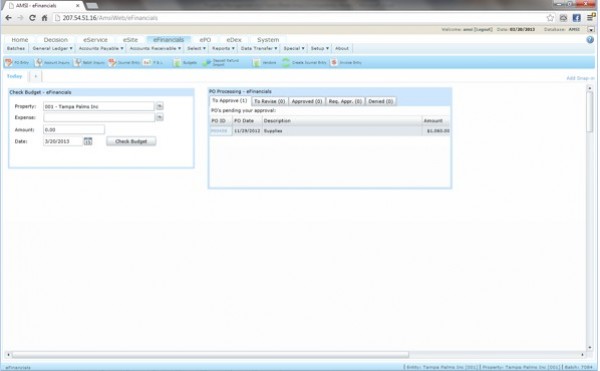This screenshot has height=371, width=600.
Task: Go to the System module tab
Action: 268,40
